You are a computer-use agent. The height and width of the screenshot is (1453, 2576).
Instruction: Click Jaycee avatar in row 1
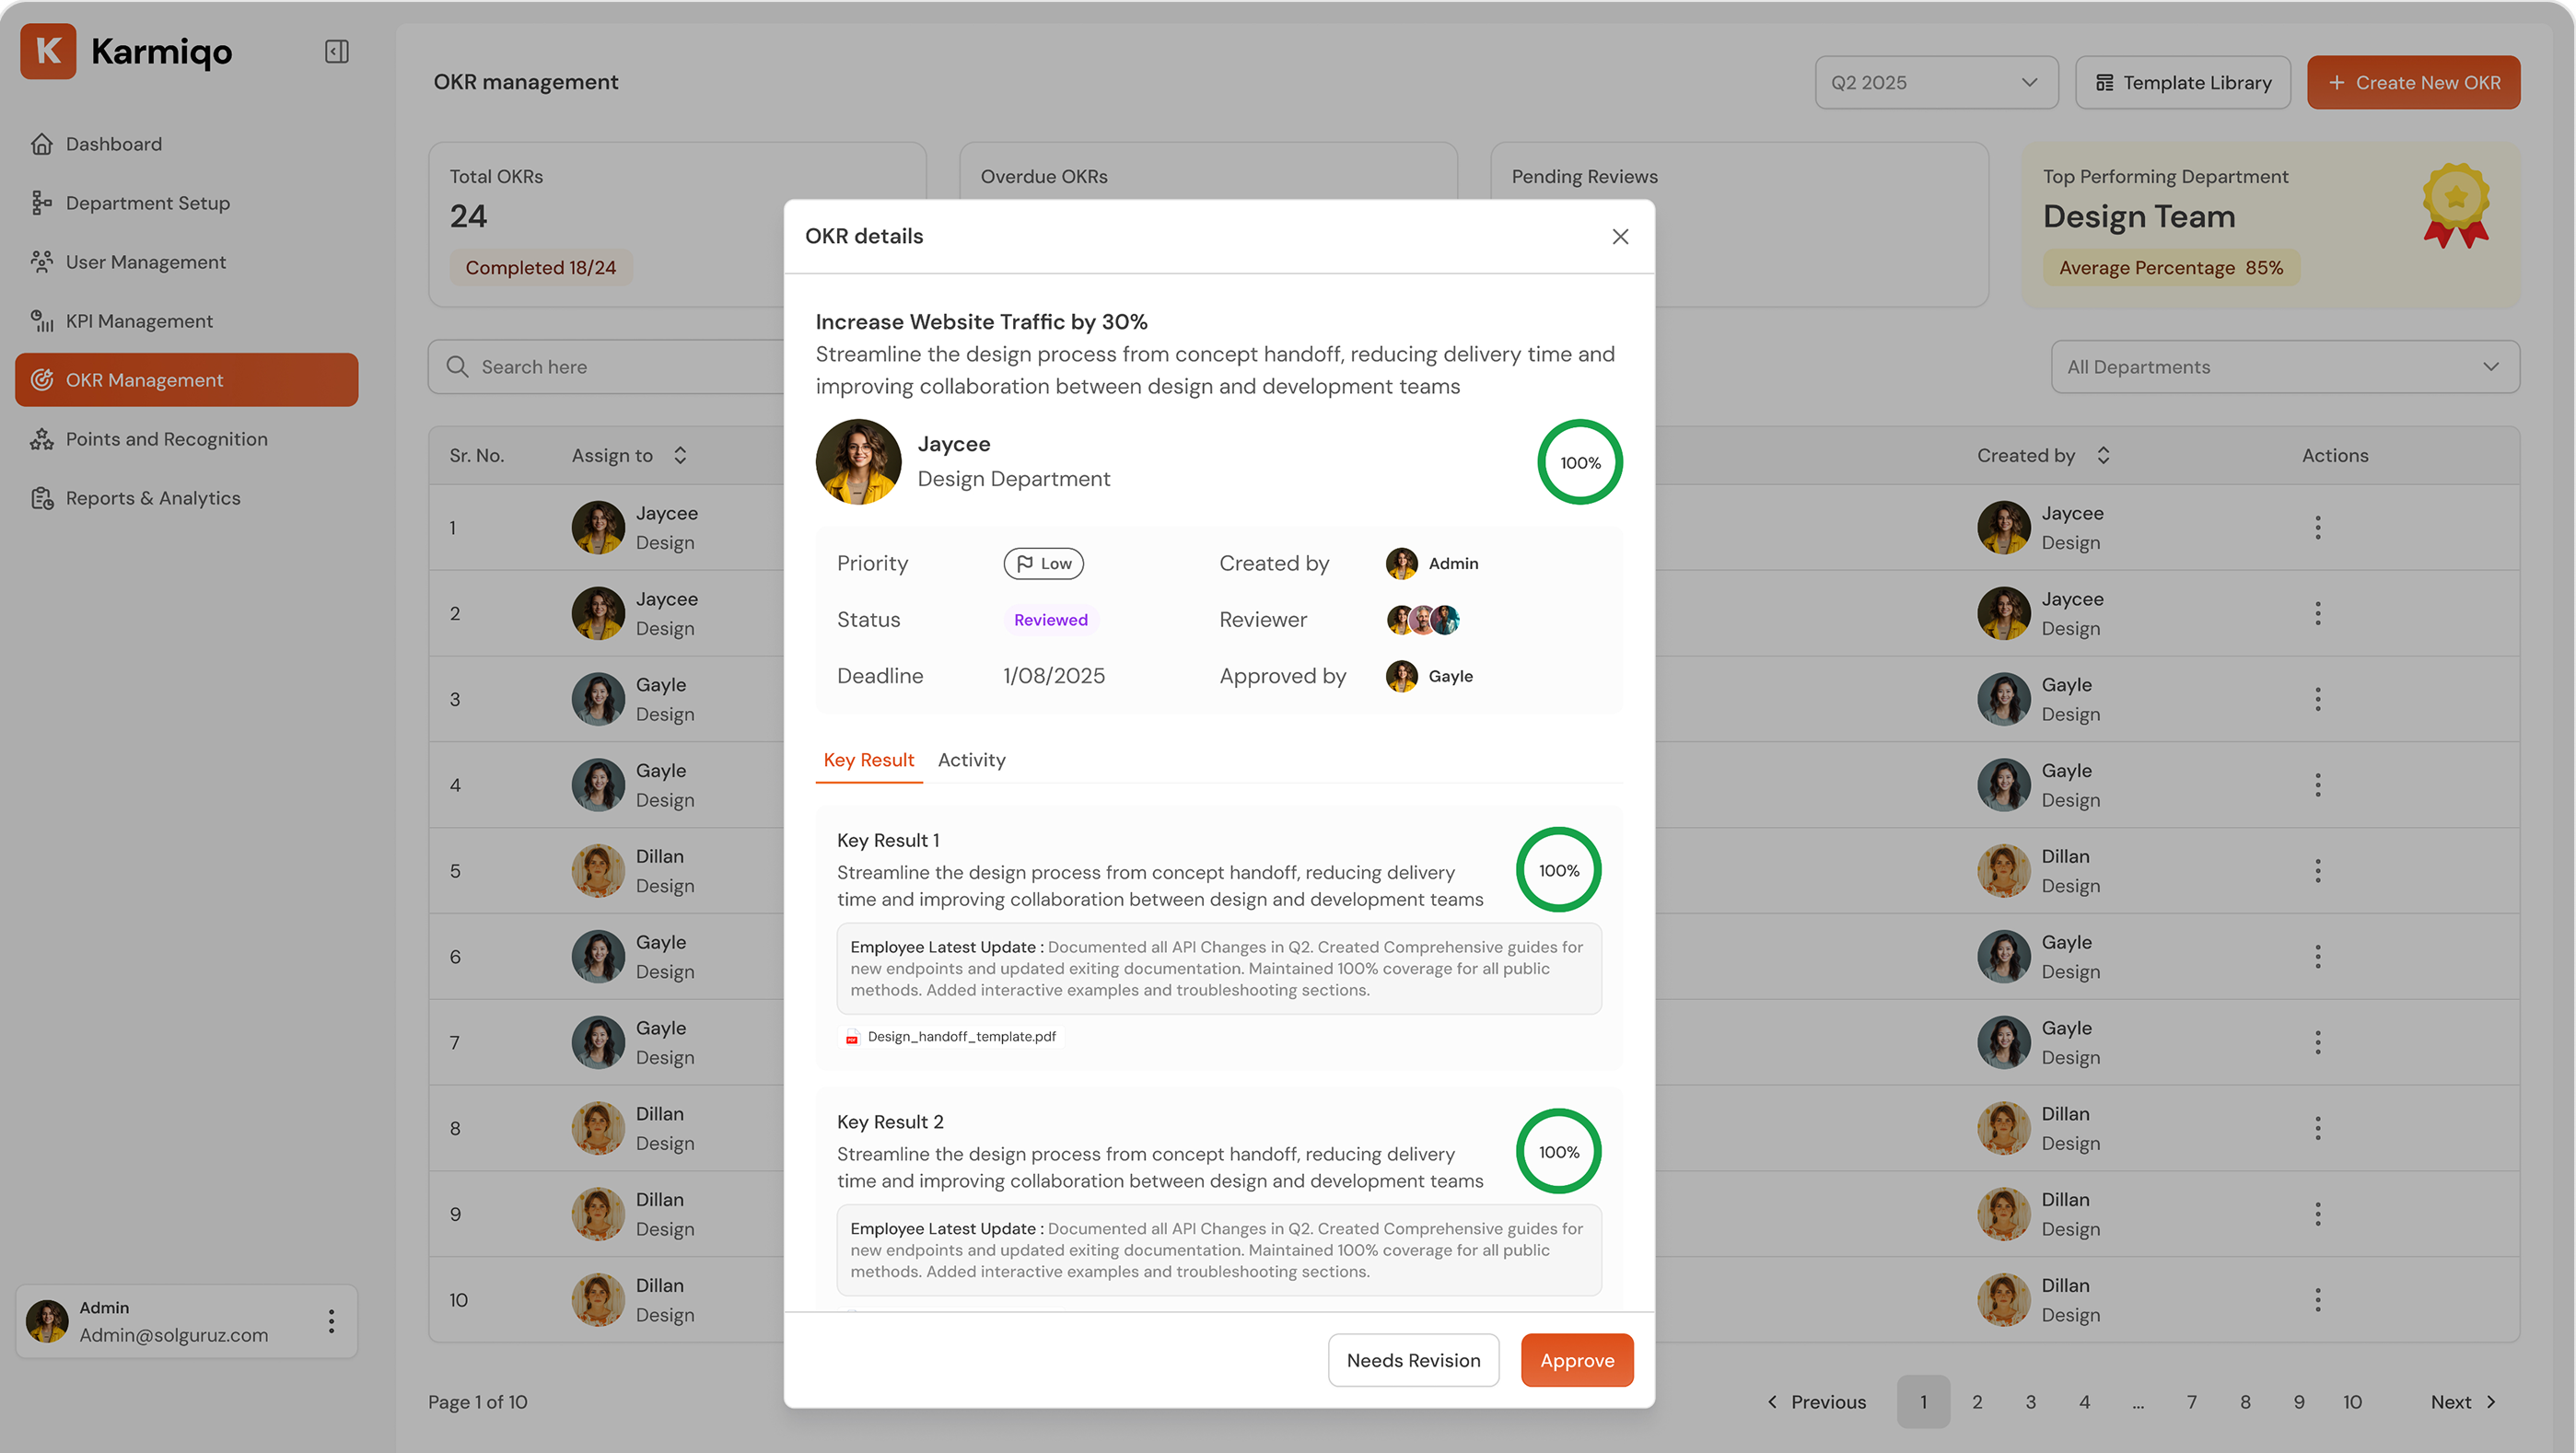pos(598,528)
